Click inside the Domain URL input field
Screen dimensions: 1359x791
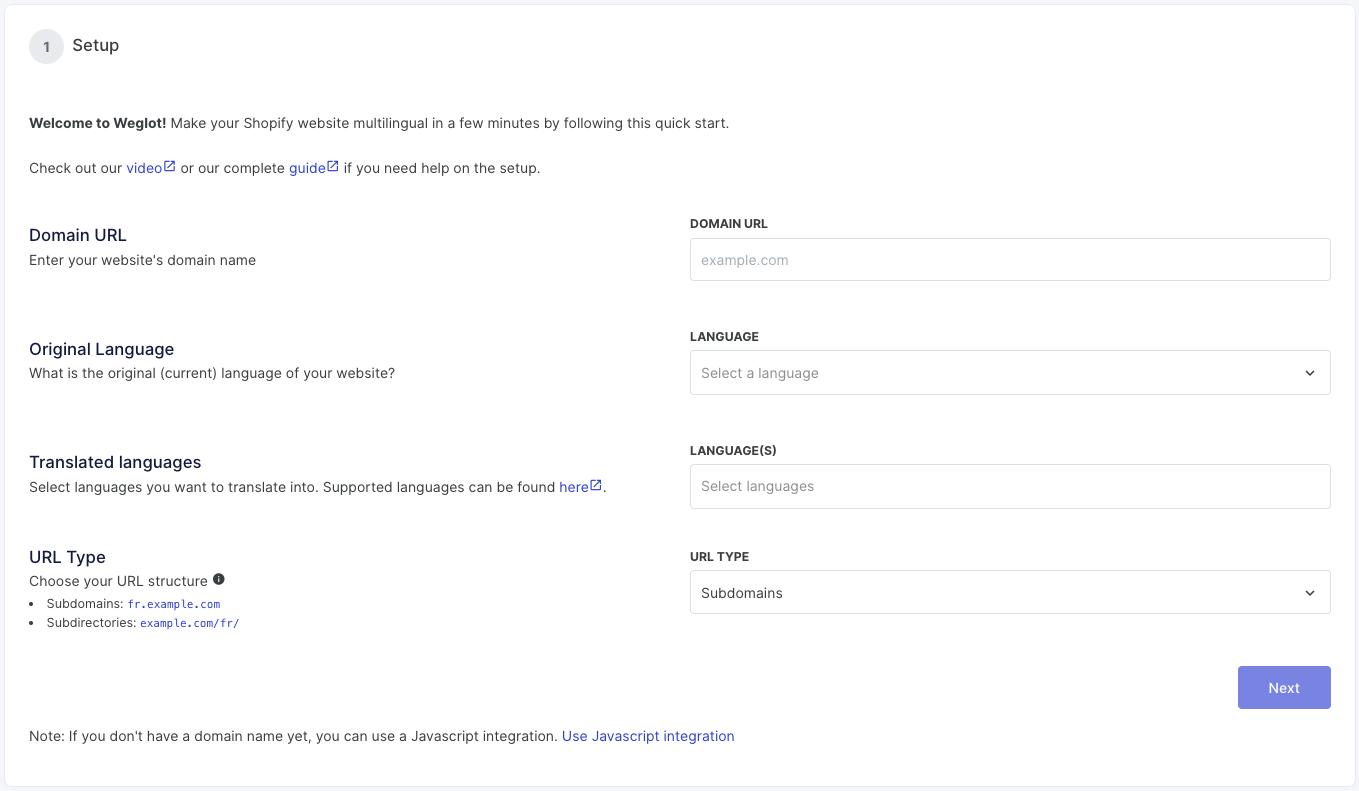point(1010,259)
